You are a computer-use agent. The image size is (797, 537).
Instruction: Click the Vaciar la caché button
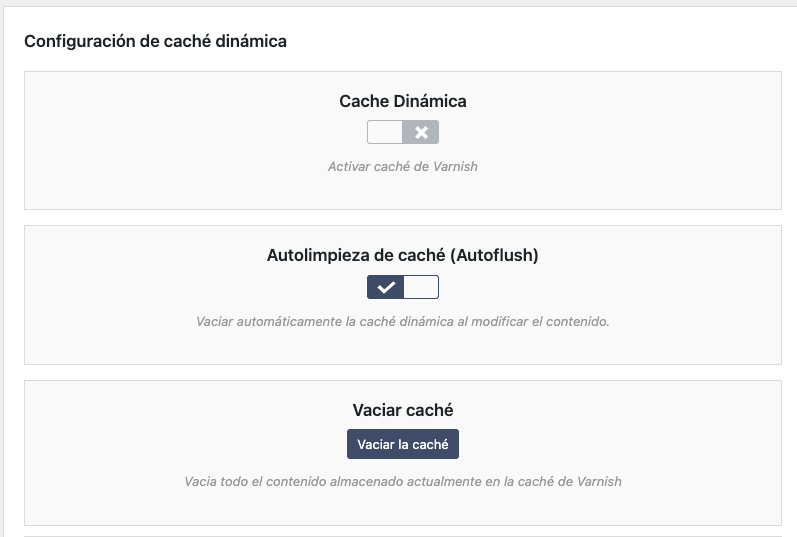403,444
